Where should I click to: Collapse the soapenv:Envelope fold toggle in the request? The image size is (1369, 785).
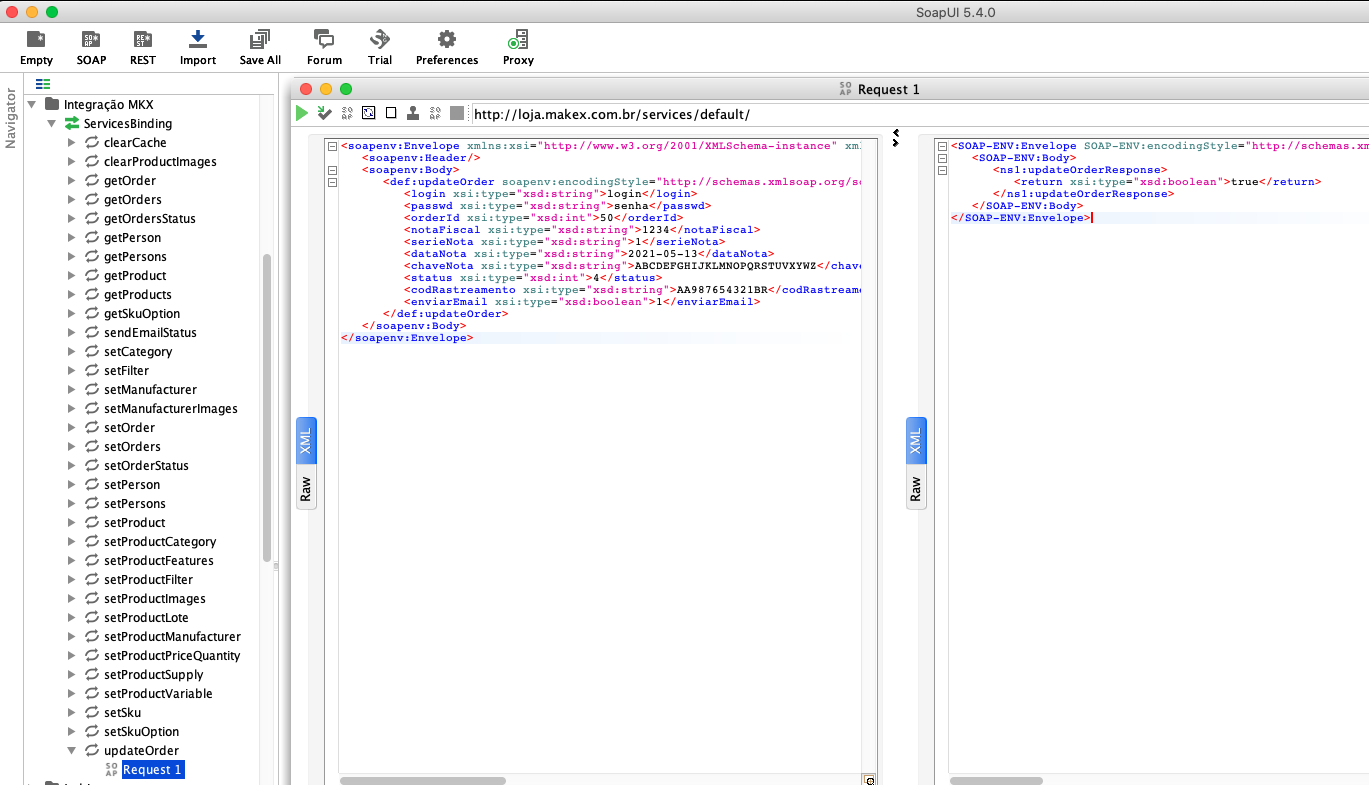(x=333, y=146)
